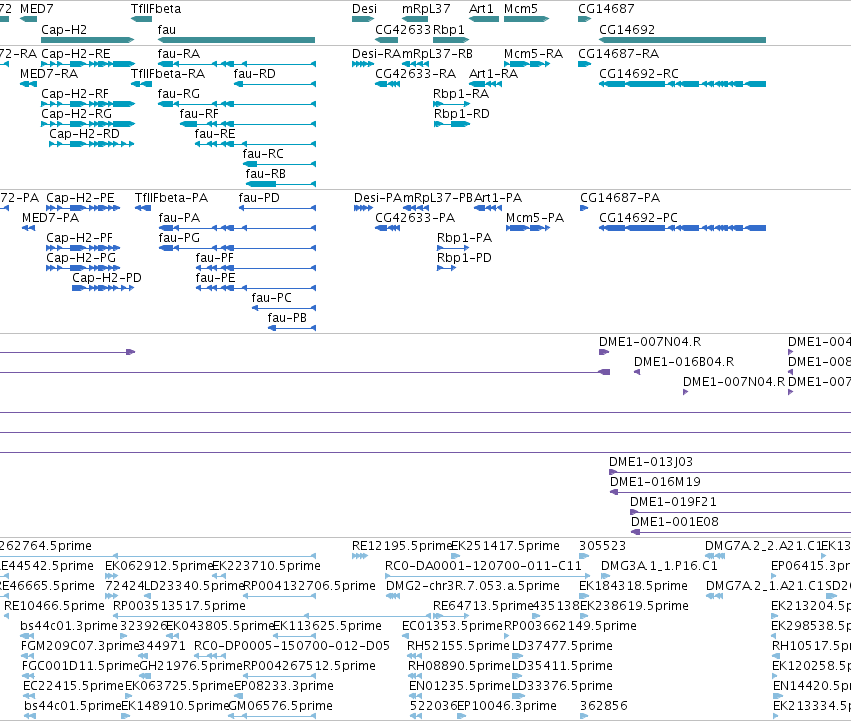Image resolution: width=851 pixels, height=721 pixels.
Task: Click the CG42633 gene glyph
Action: (386, 40)
